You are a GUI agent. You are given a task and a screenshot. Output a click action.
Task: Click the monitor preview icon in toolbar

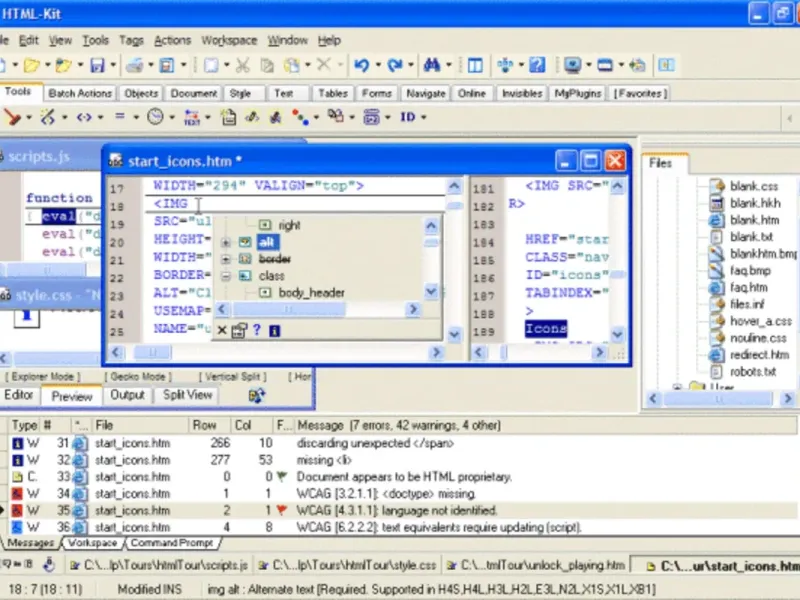tap(572, 65)
